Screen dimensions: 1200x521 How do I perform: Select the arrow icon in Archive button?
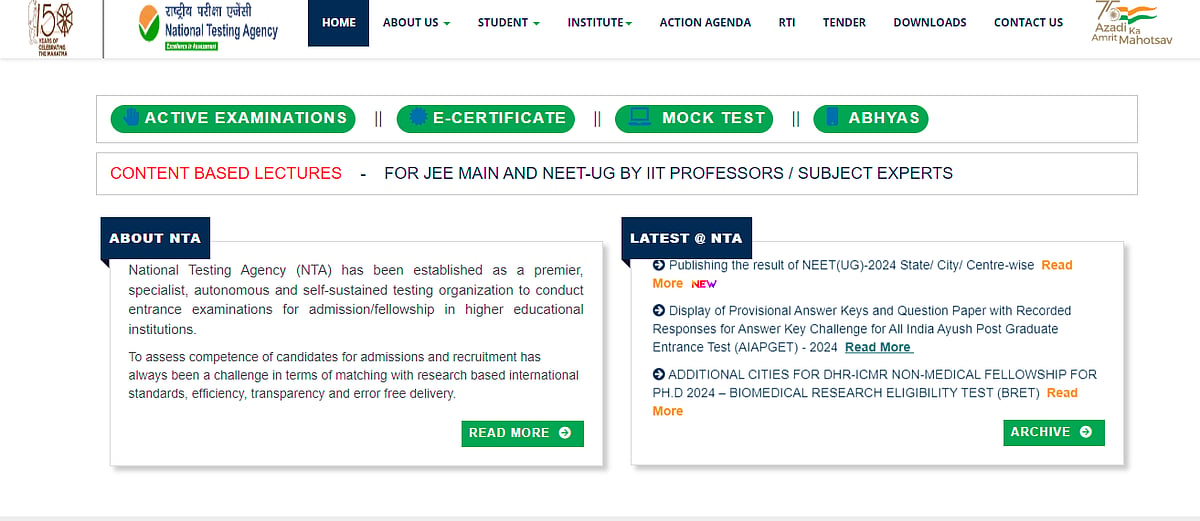pos(1086,432)
